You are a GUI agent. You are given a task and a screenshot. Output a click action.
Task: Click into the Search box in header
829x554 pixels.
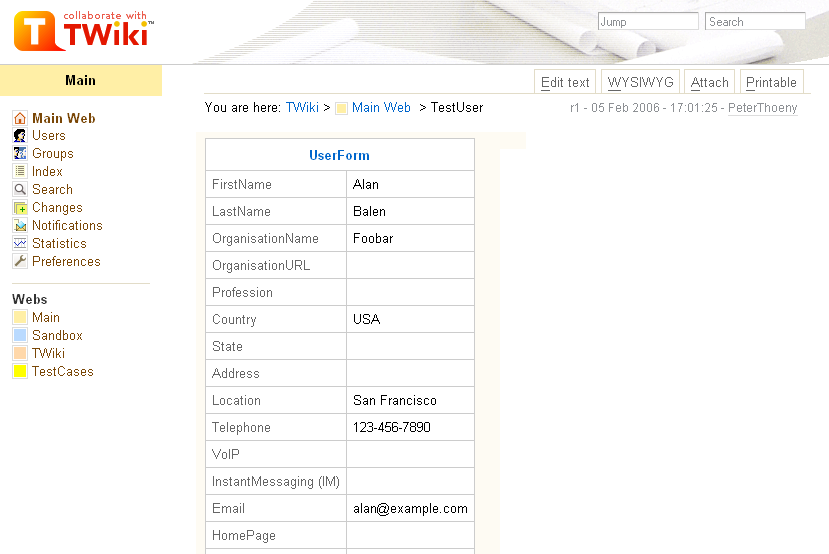pyautogui.click(x=754, y=22)
